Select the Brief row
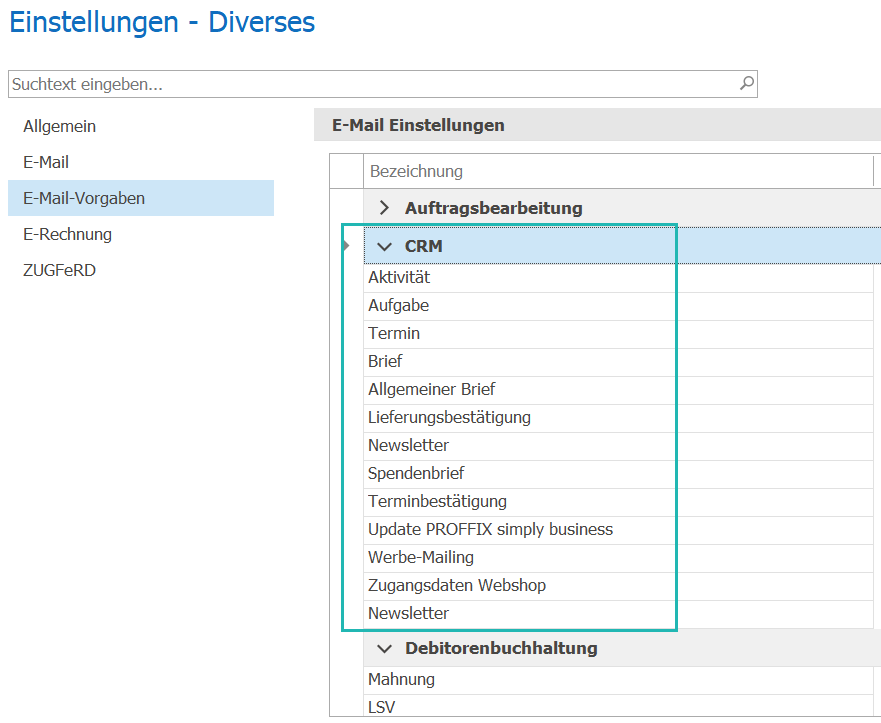This screenshot has width=881, height=723. tap(618, 362)
